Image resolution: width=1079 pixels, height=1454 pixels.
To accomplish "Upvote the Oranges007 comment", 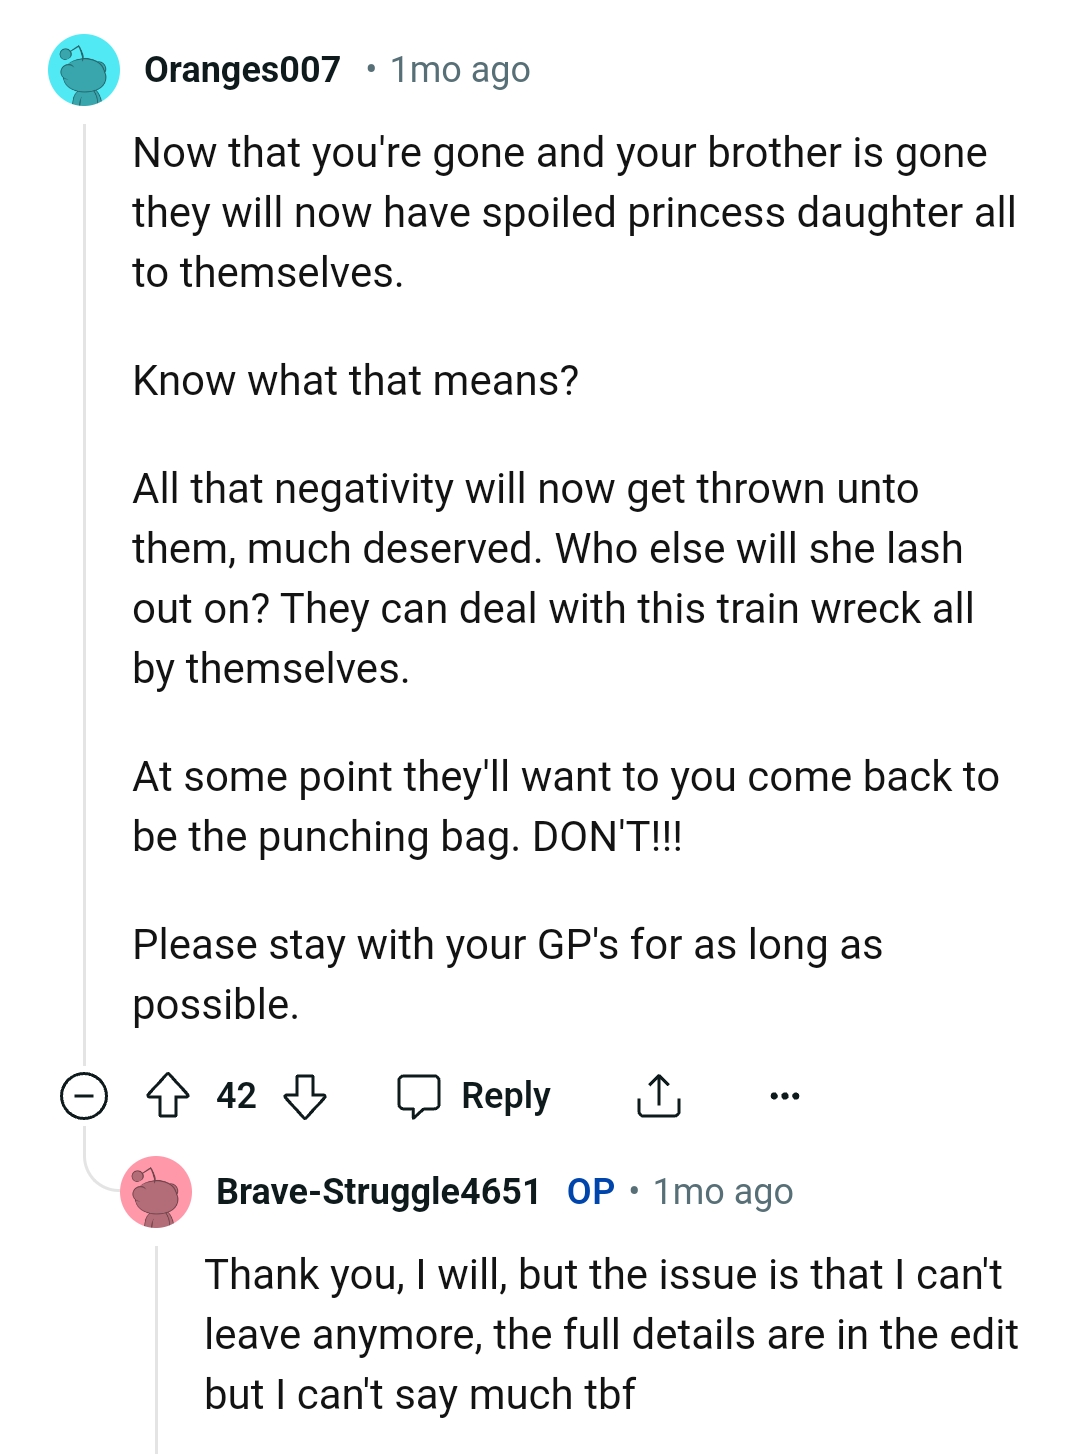I will (168, 1095).
